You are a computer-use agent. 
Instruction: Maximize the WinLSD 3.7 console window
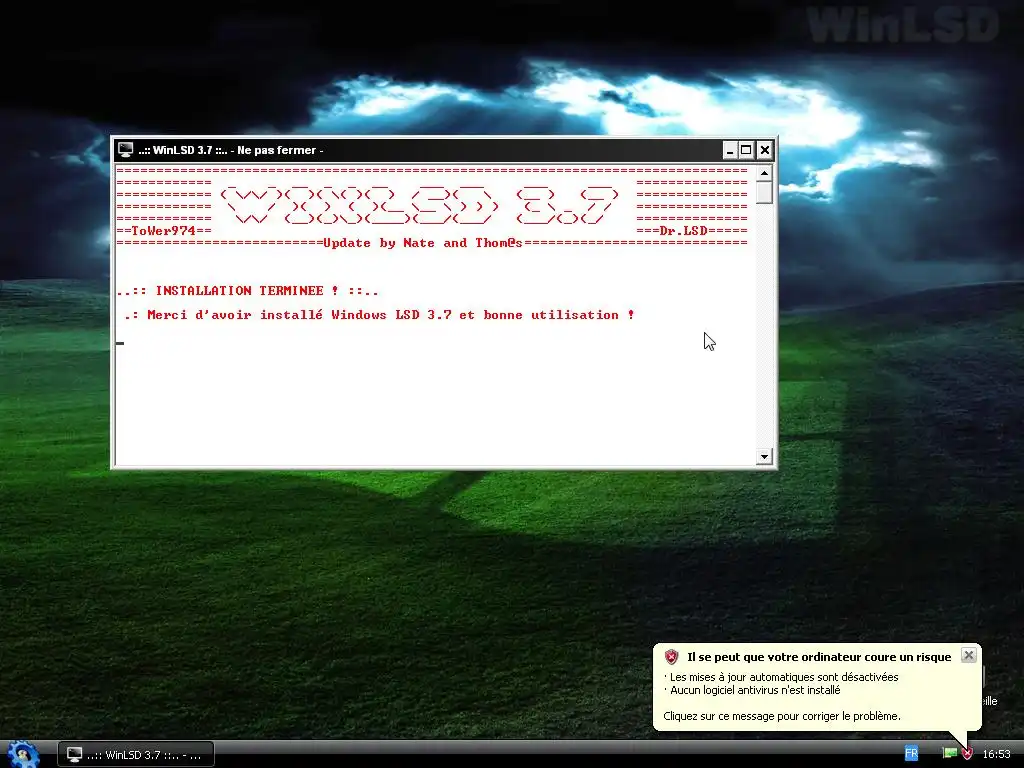pyautogui.click(x=746, y=150)
